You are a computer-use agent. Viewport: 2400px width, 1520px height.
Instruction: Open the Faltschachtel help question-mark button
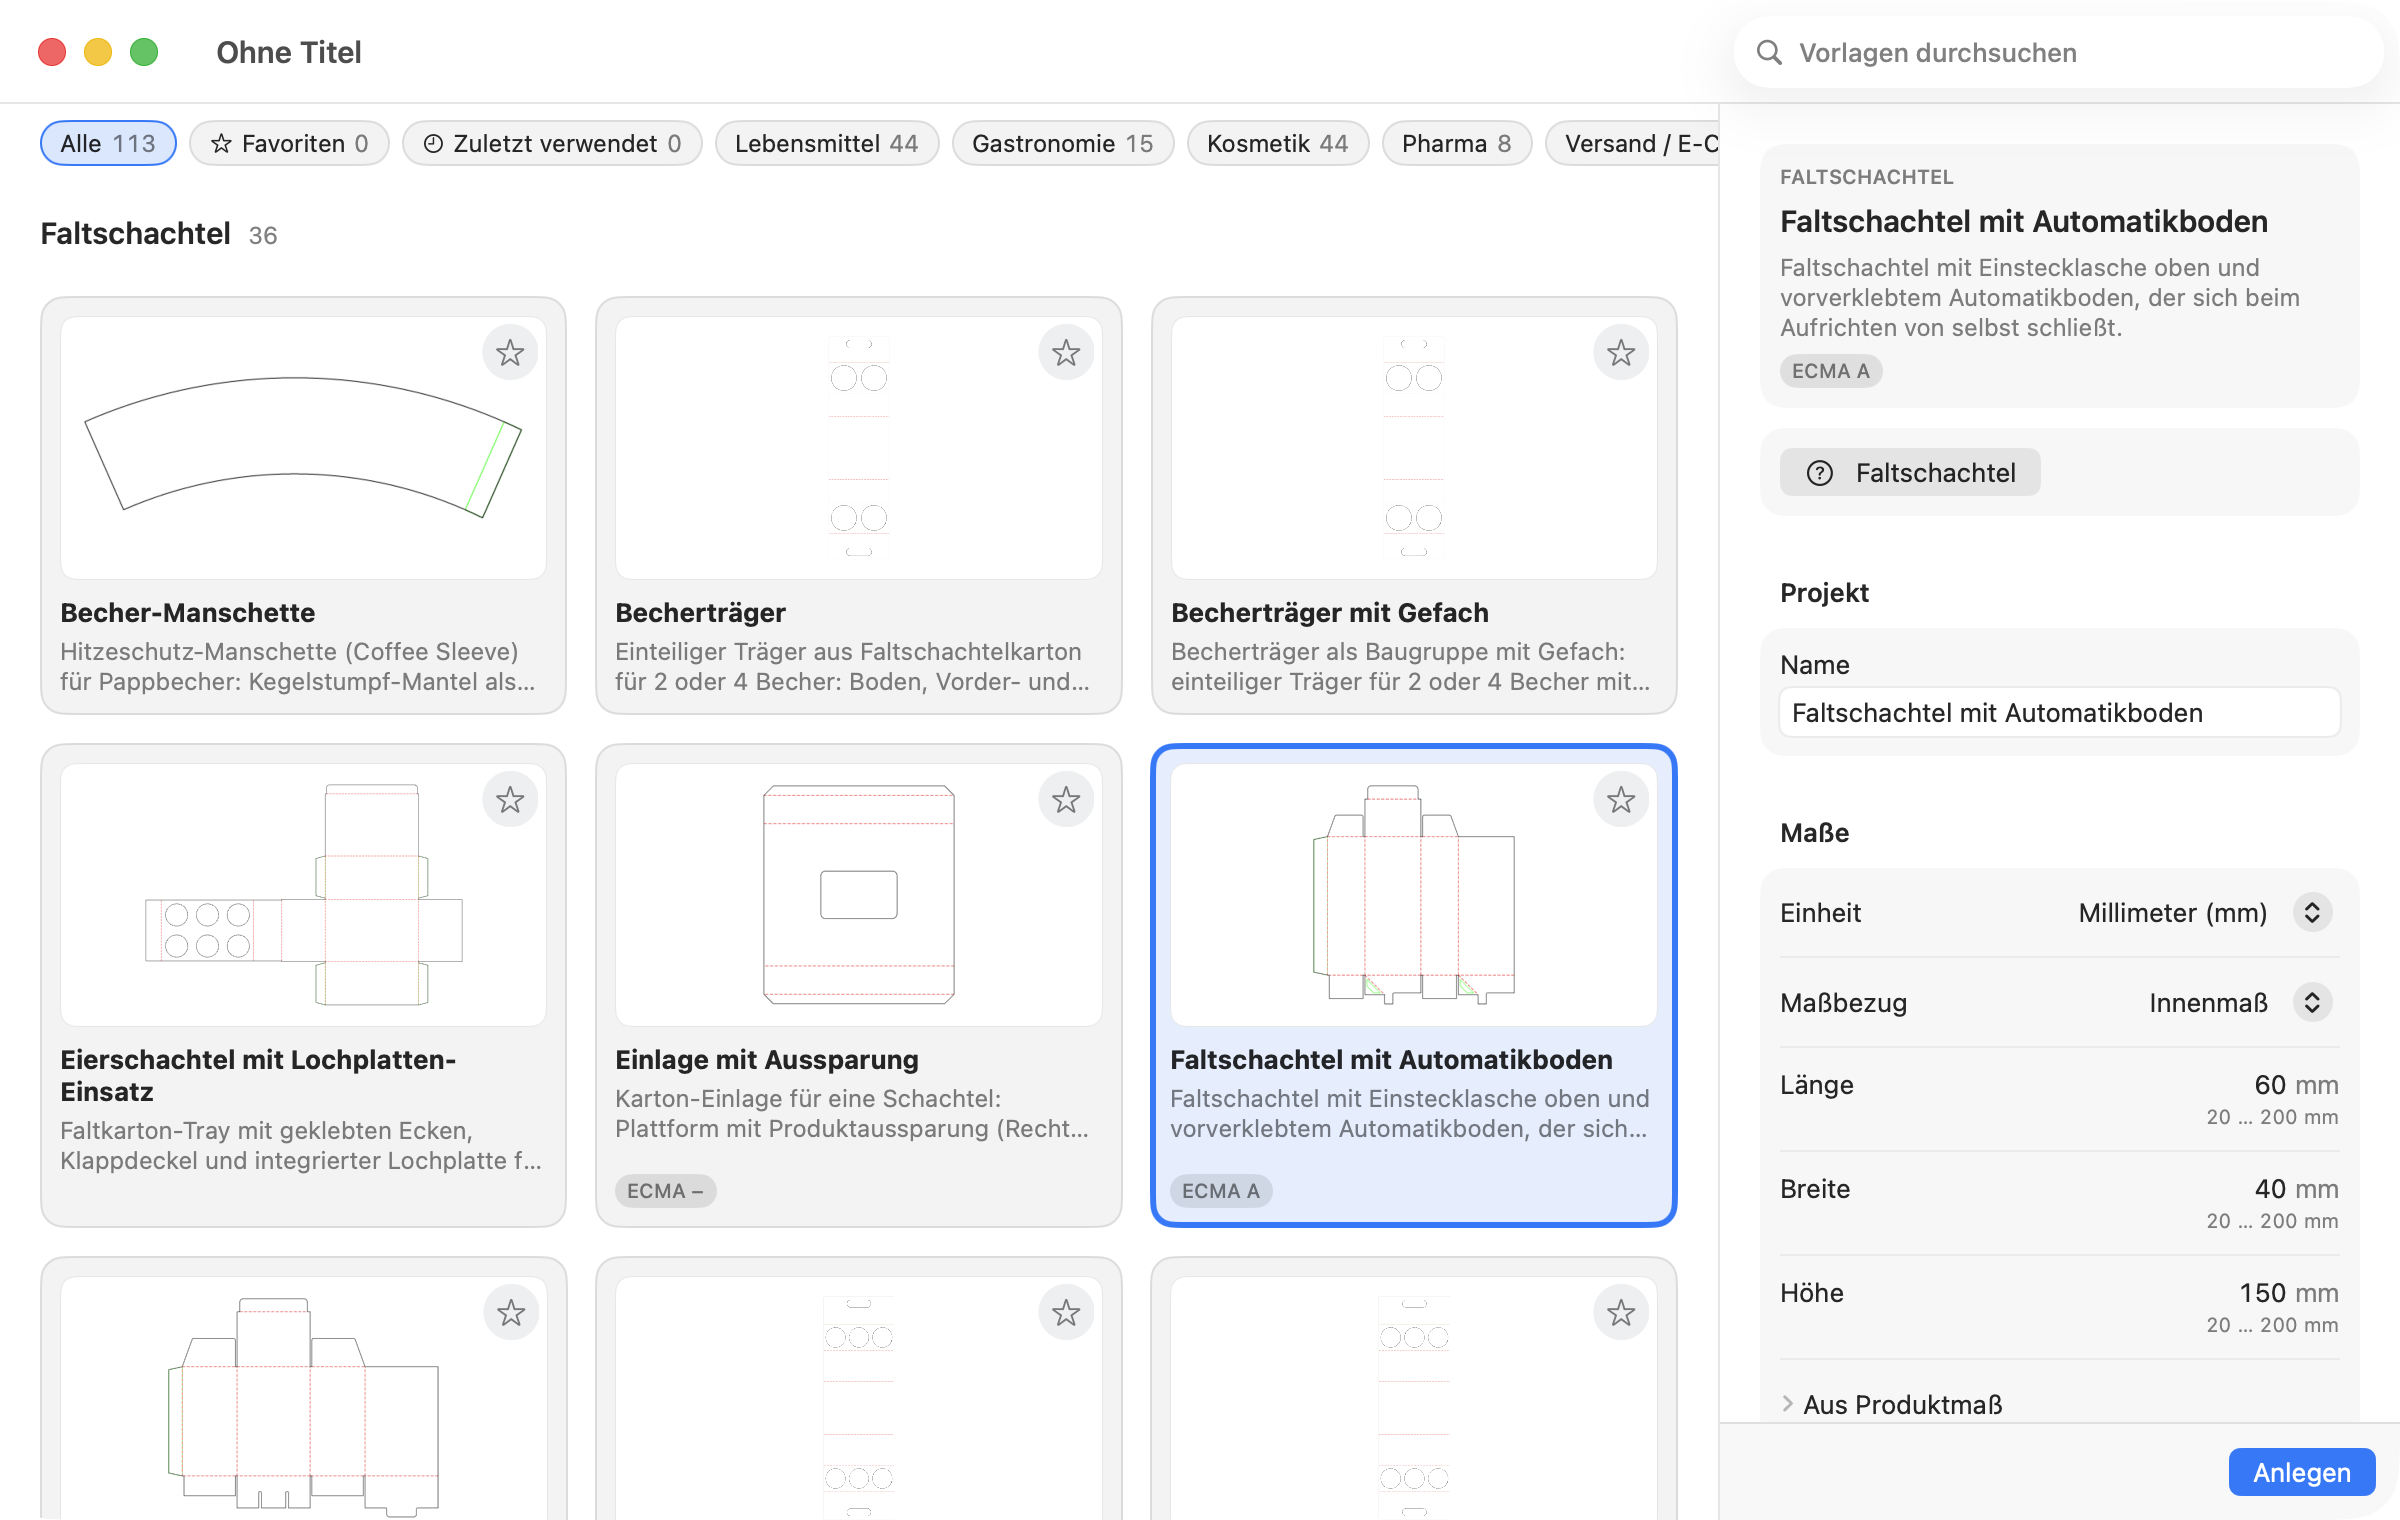click(x=1910, y=472)
